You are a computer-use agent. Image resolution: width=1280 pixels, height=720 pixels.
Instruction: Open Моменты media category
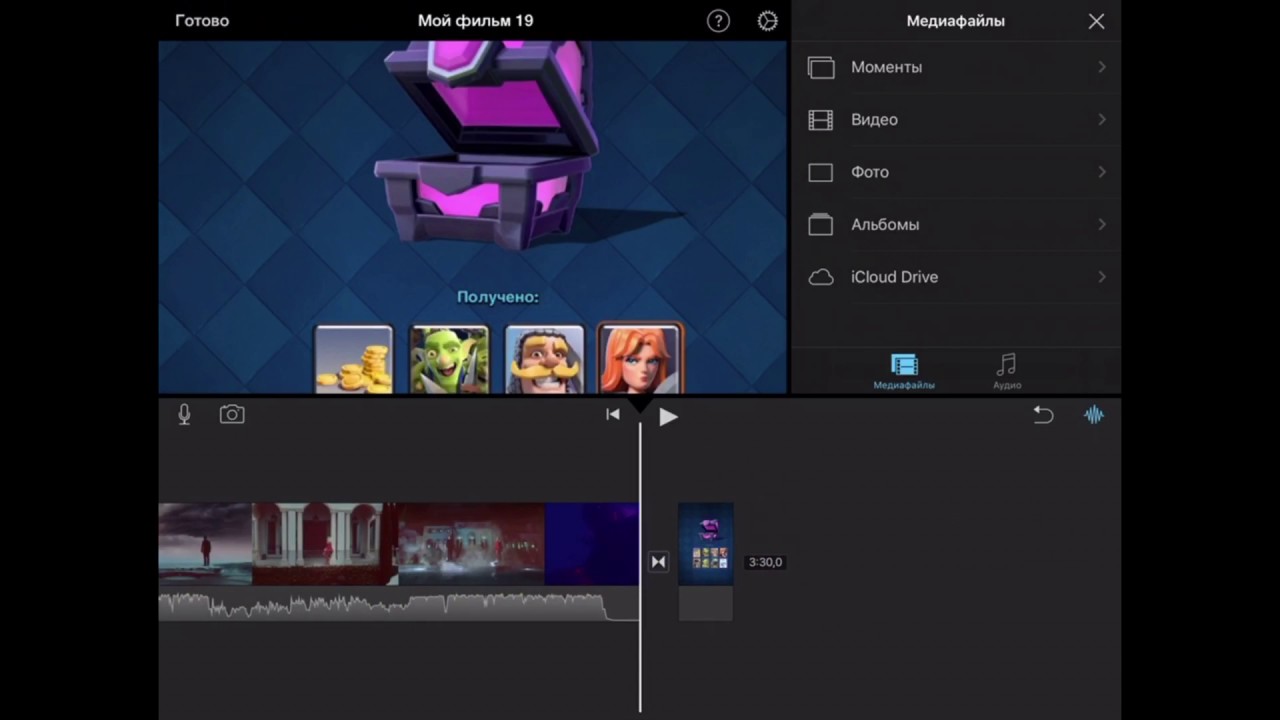pos(956,67)
